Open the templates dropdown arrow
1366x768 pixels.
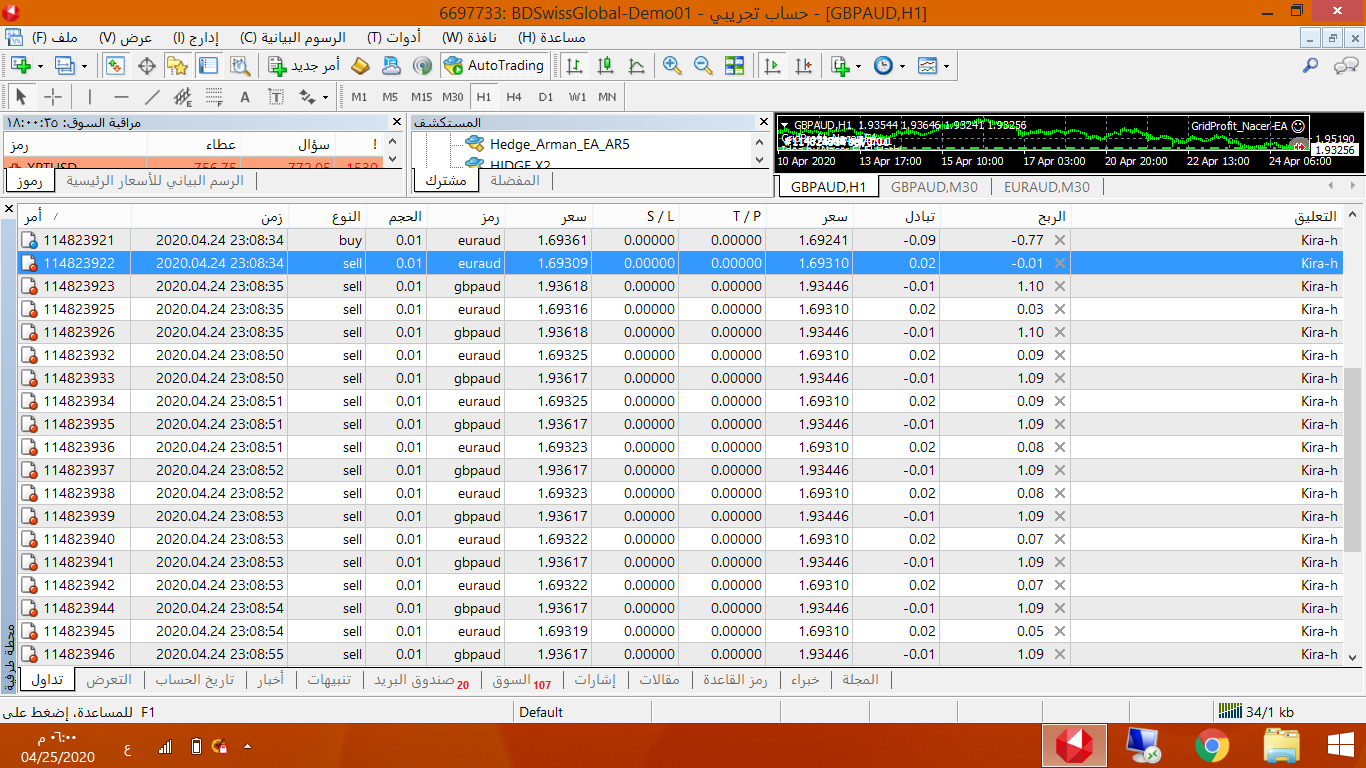pos(946,66)
